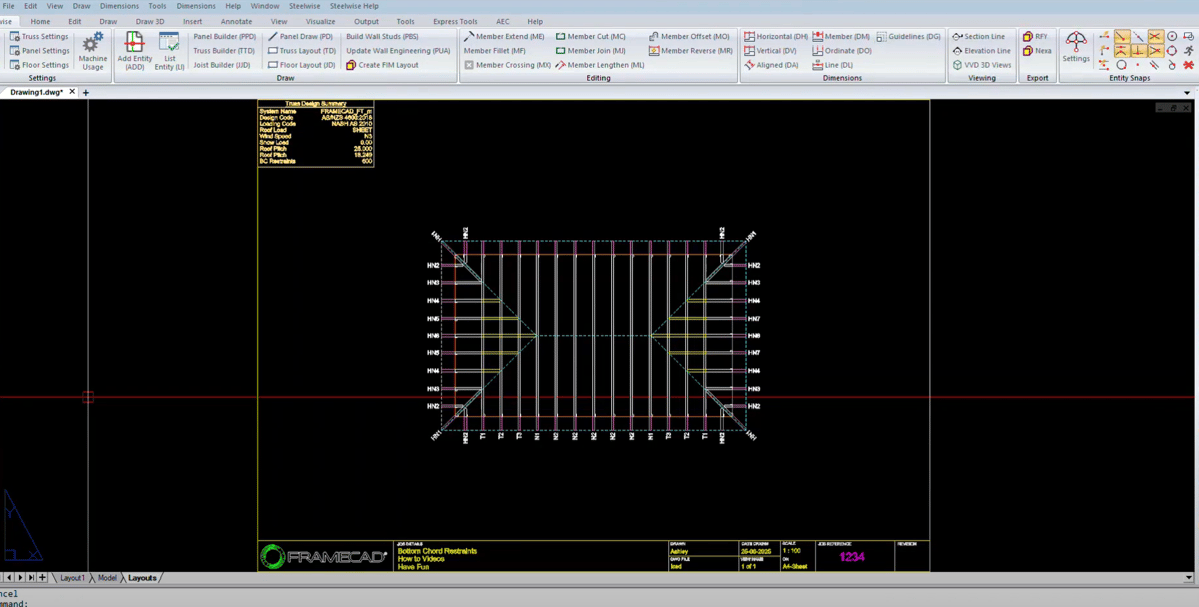Screen dimensions: 1199x607
Task: Export using the RFY icon
Action: pos(1035,36)
